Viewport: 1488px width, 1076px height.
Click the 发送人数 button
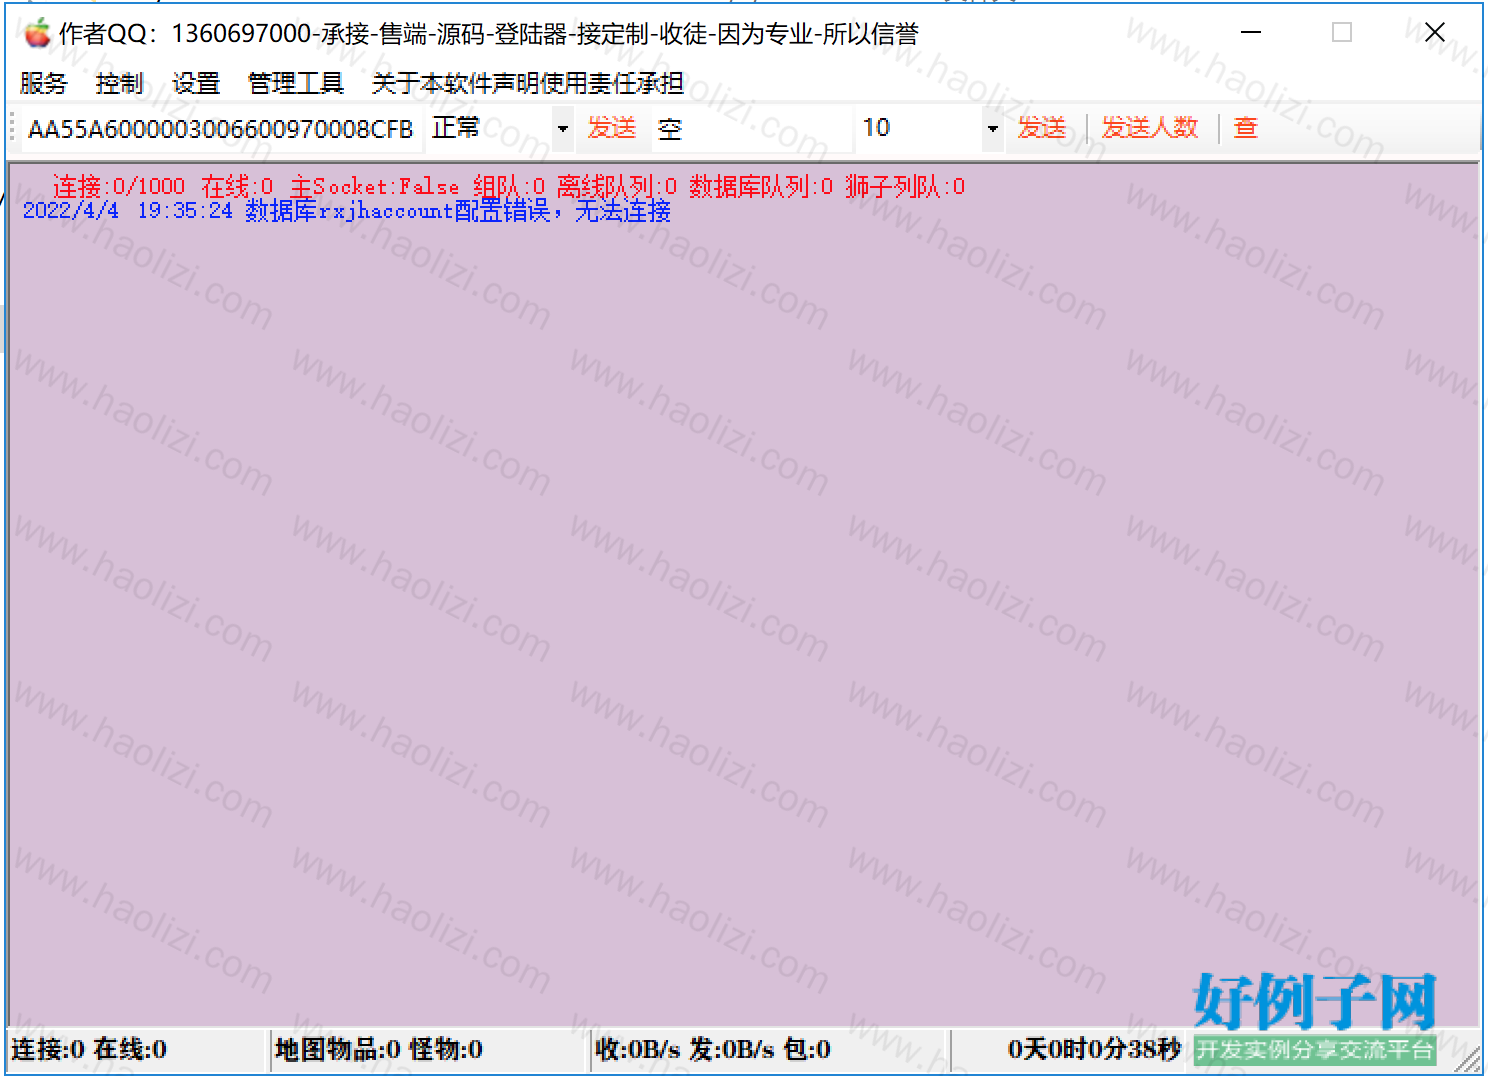click(x=1150, y=128)
